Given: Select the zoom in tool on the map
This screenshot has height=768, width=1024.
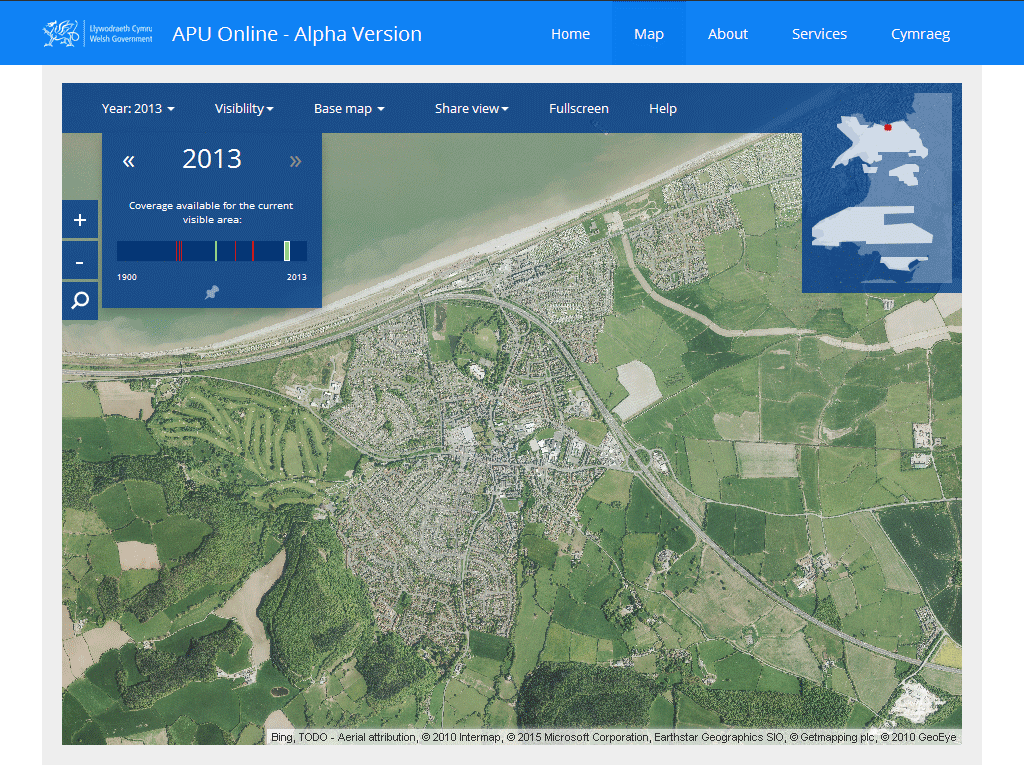Looking at the screenshot, I should click(80, 219).
